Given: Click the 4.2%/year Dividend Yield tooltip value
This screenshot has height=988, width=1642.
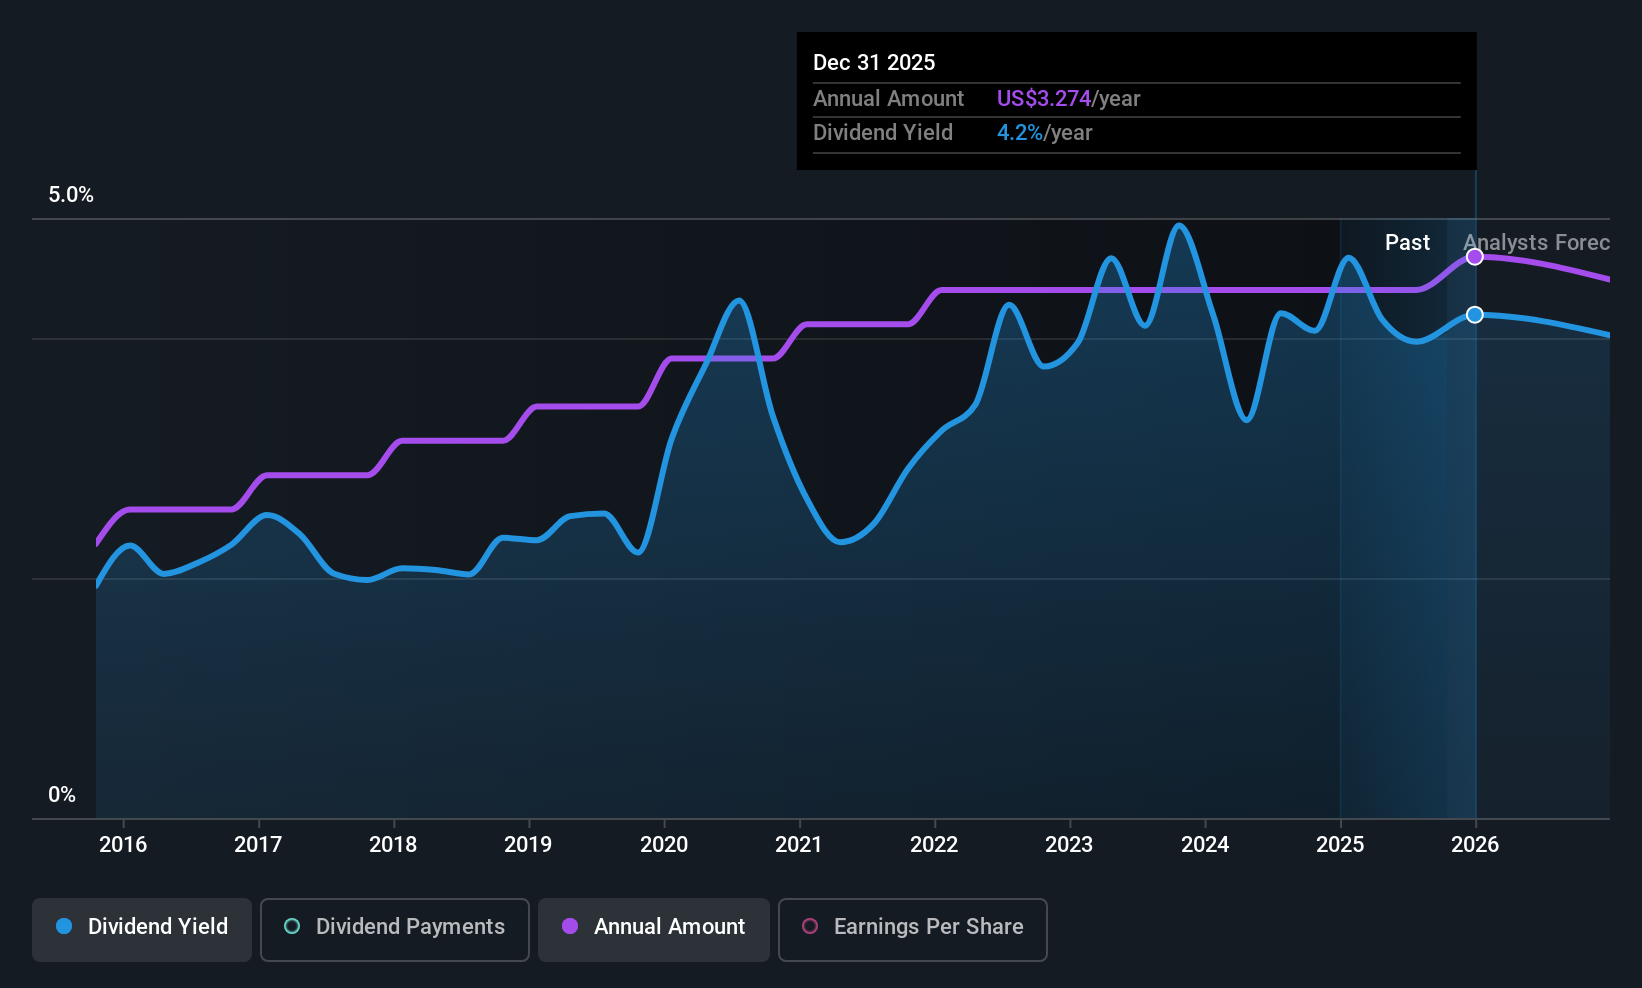Looking at the screenshot, I should click(1044, 133).
